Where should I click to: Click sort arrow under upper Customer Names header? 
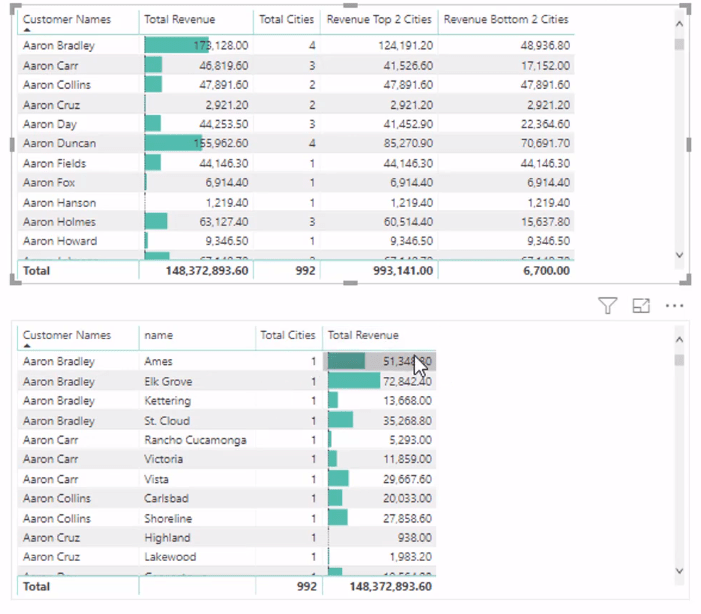27,30
